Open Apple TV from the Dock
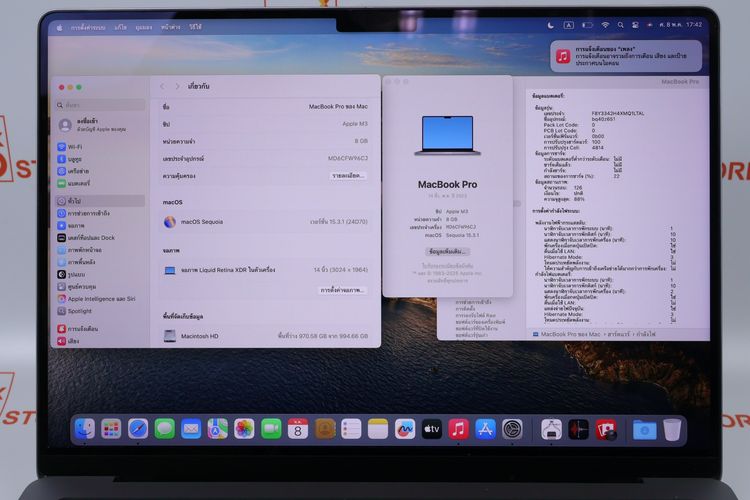 point(431,429)
